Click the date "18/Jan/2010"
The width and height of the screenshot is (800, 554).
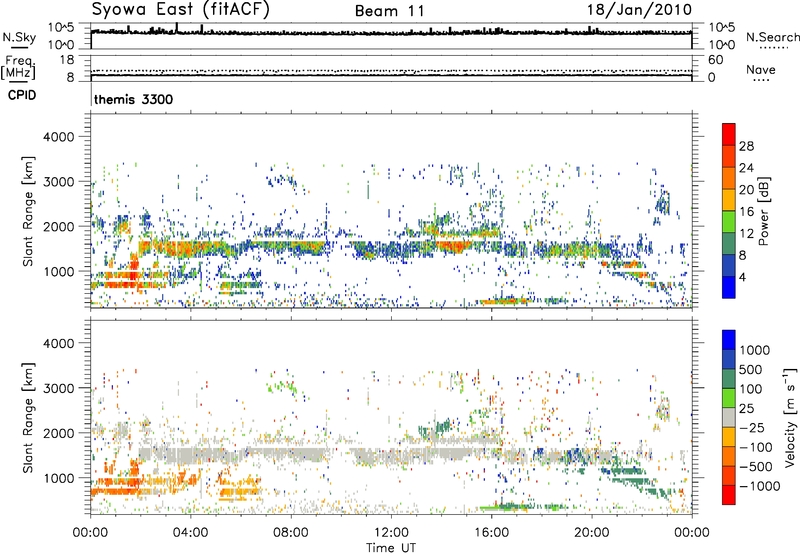[x=639, y=10]
